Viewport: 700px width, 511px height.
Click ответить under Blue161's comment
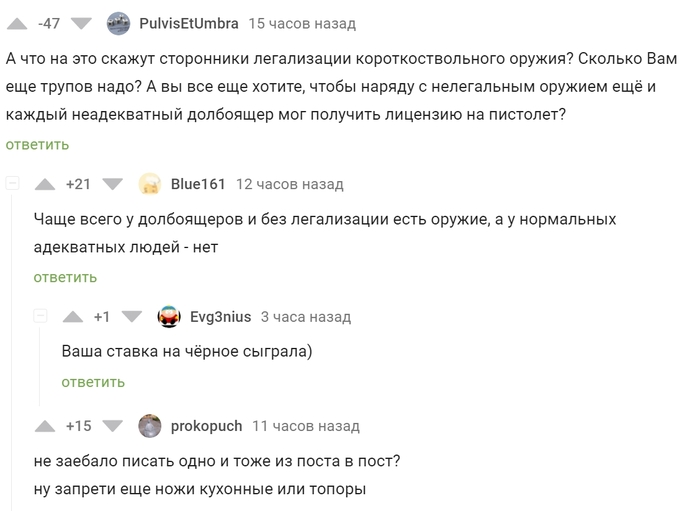click(x=65, y=277)
